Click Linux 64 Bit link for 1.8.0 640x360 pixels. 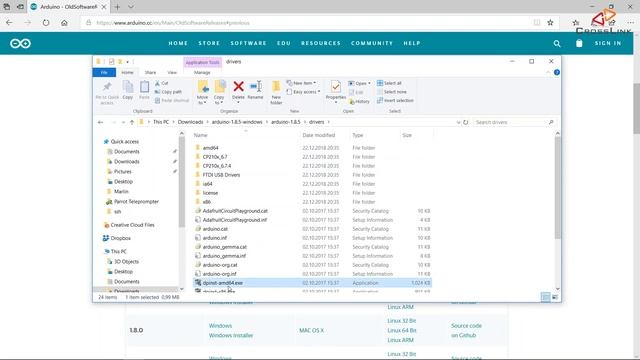402,330
